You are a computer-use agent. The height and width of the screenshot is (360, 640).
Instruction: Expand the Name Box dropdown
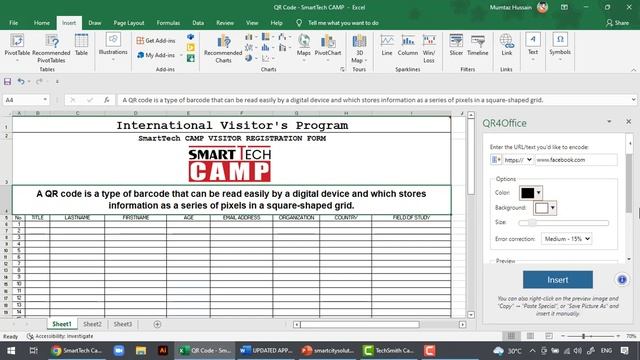click(x=45, y=100)
